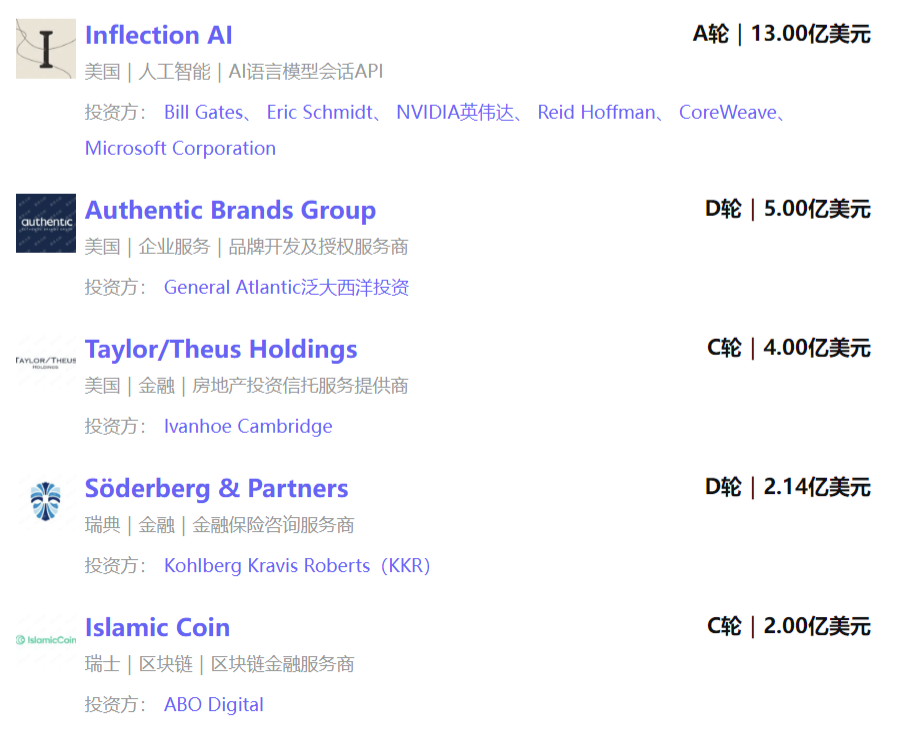Click the Söderberg & Partners lion logo
The width and height of the screenshot is (898, 732).
coord(46,498)
